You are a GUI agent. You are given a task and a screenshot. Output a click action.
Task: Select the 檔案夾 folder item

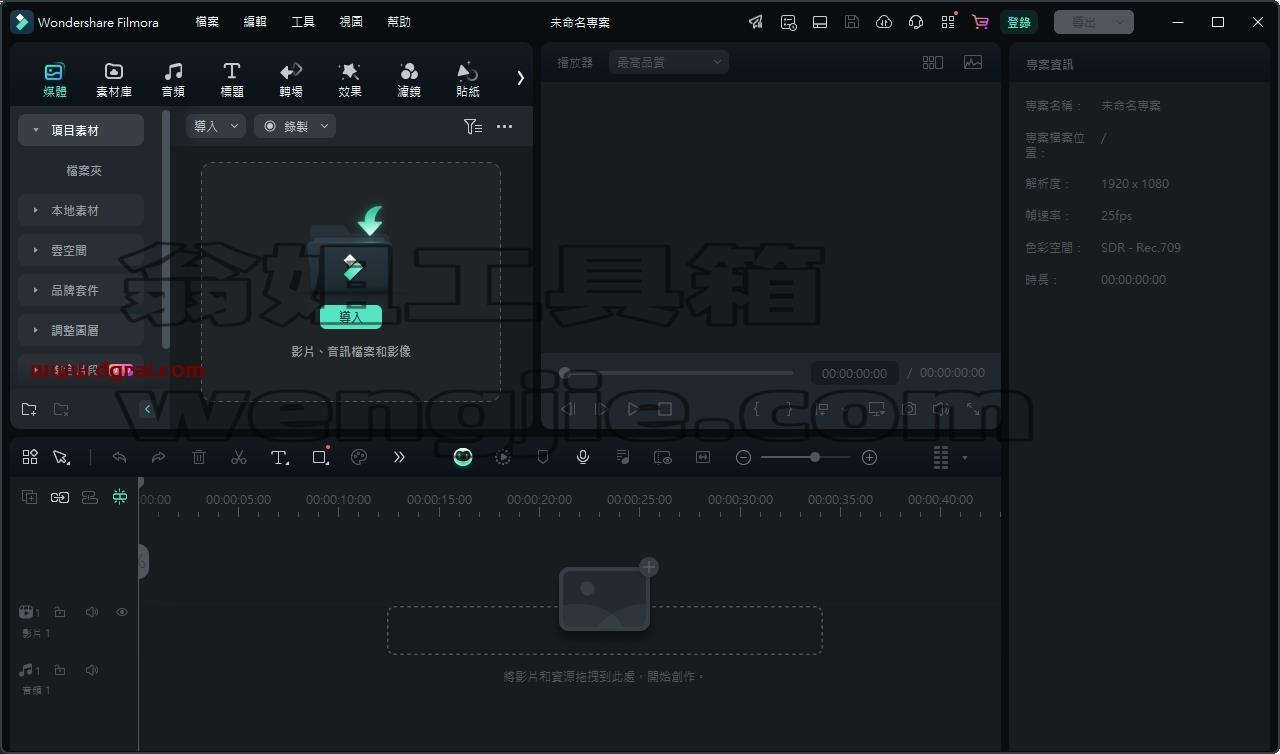click(84, 171)
